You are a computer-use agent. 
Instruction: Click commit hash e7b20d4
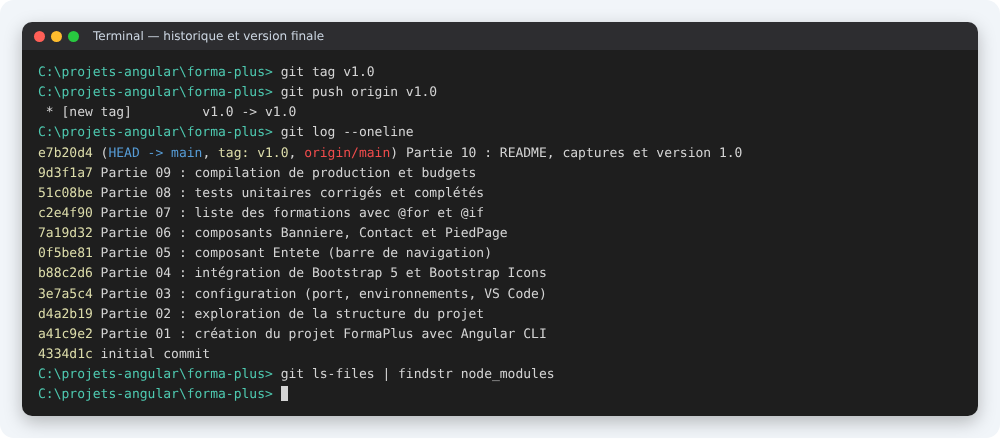point(66,153)
